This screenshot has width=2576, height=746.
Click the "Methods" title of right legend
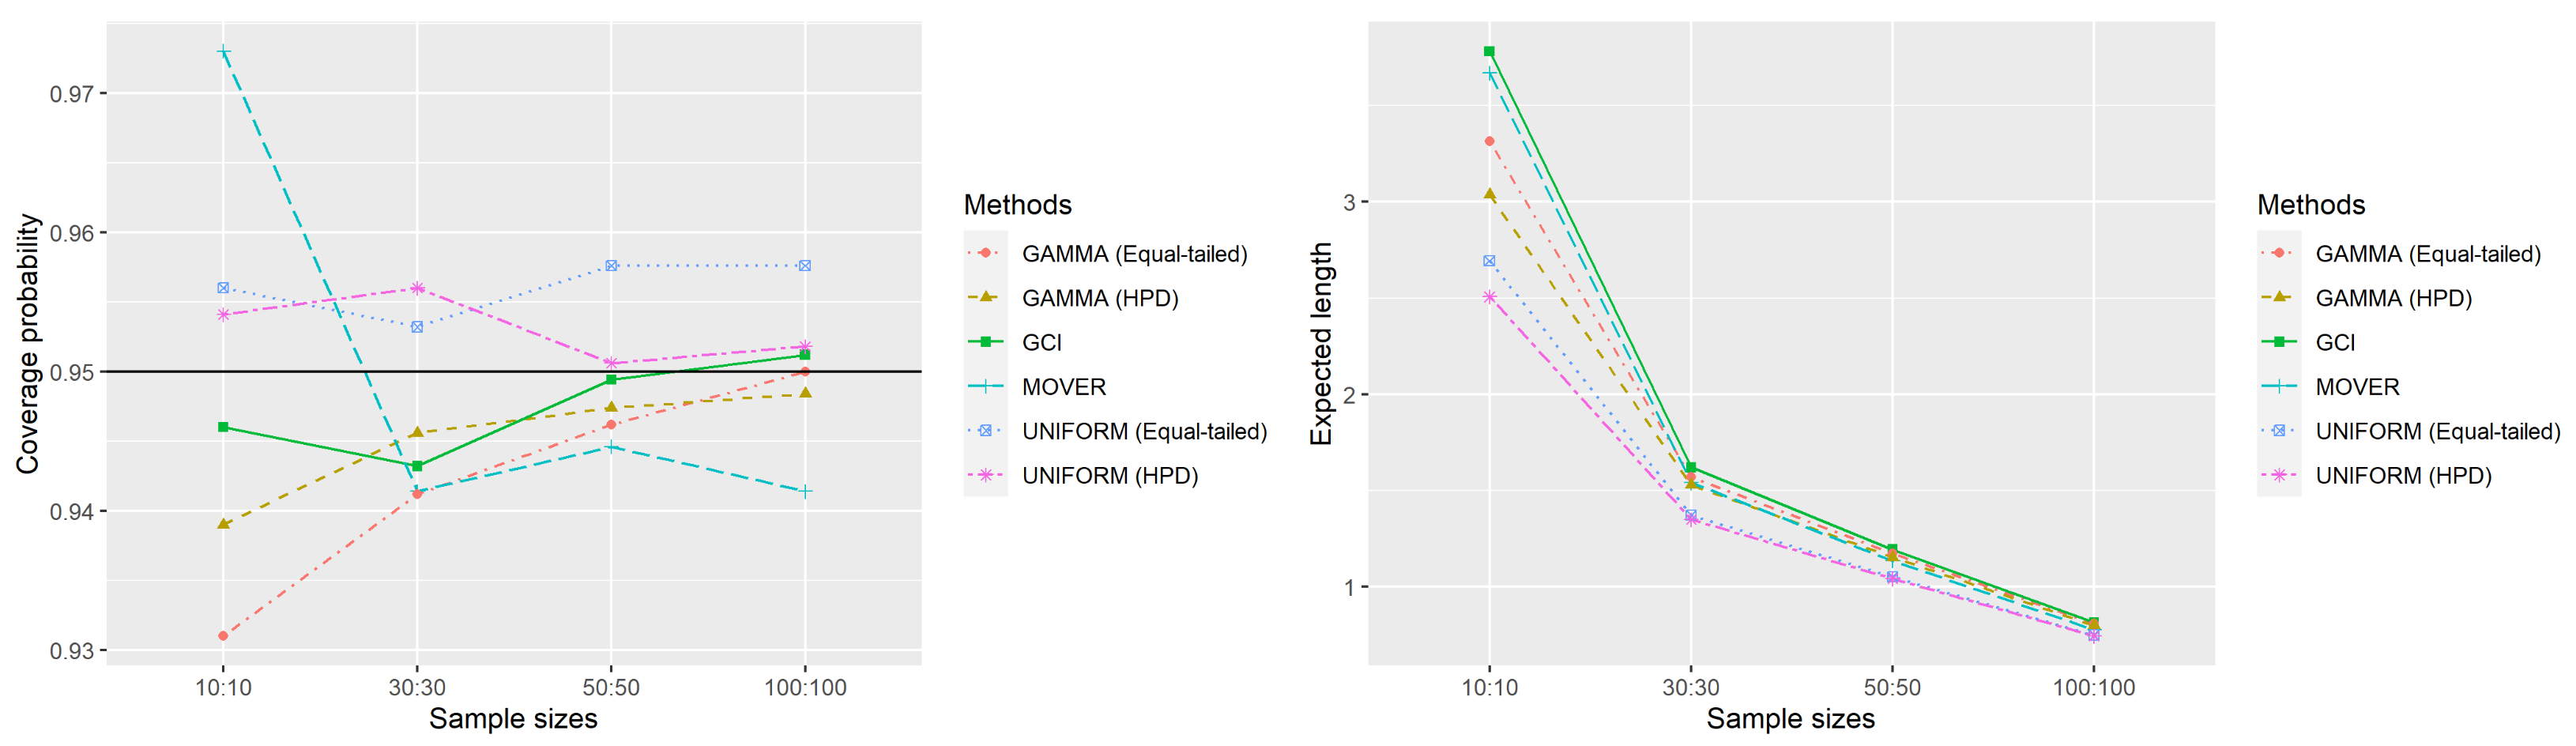coord(2310,205)
